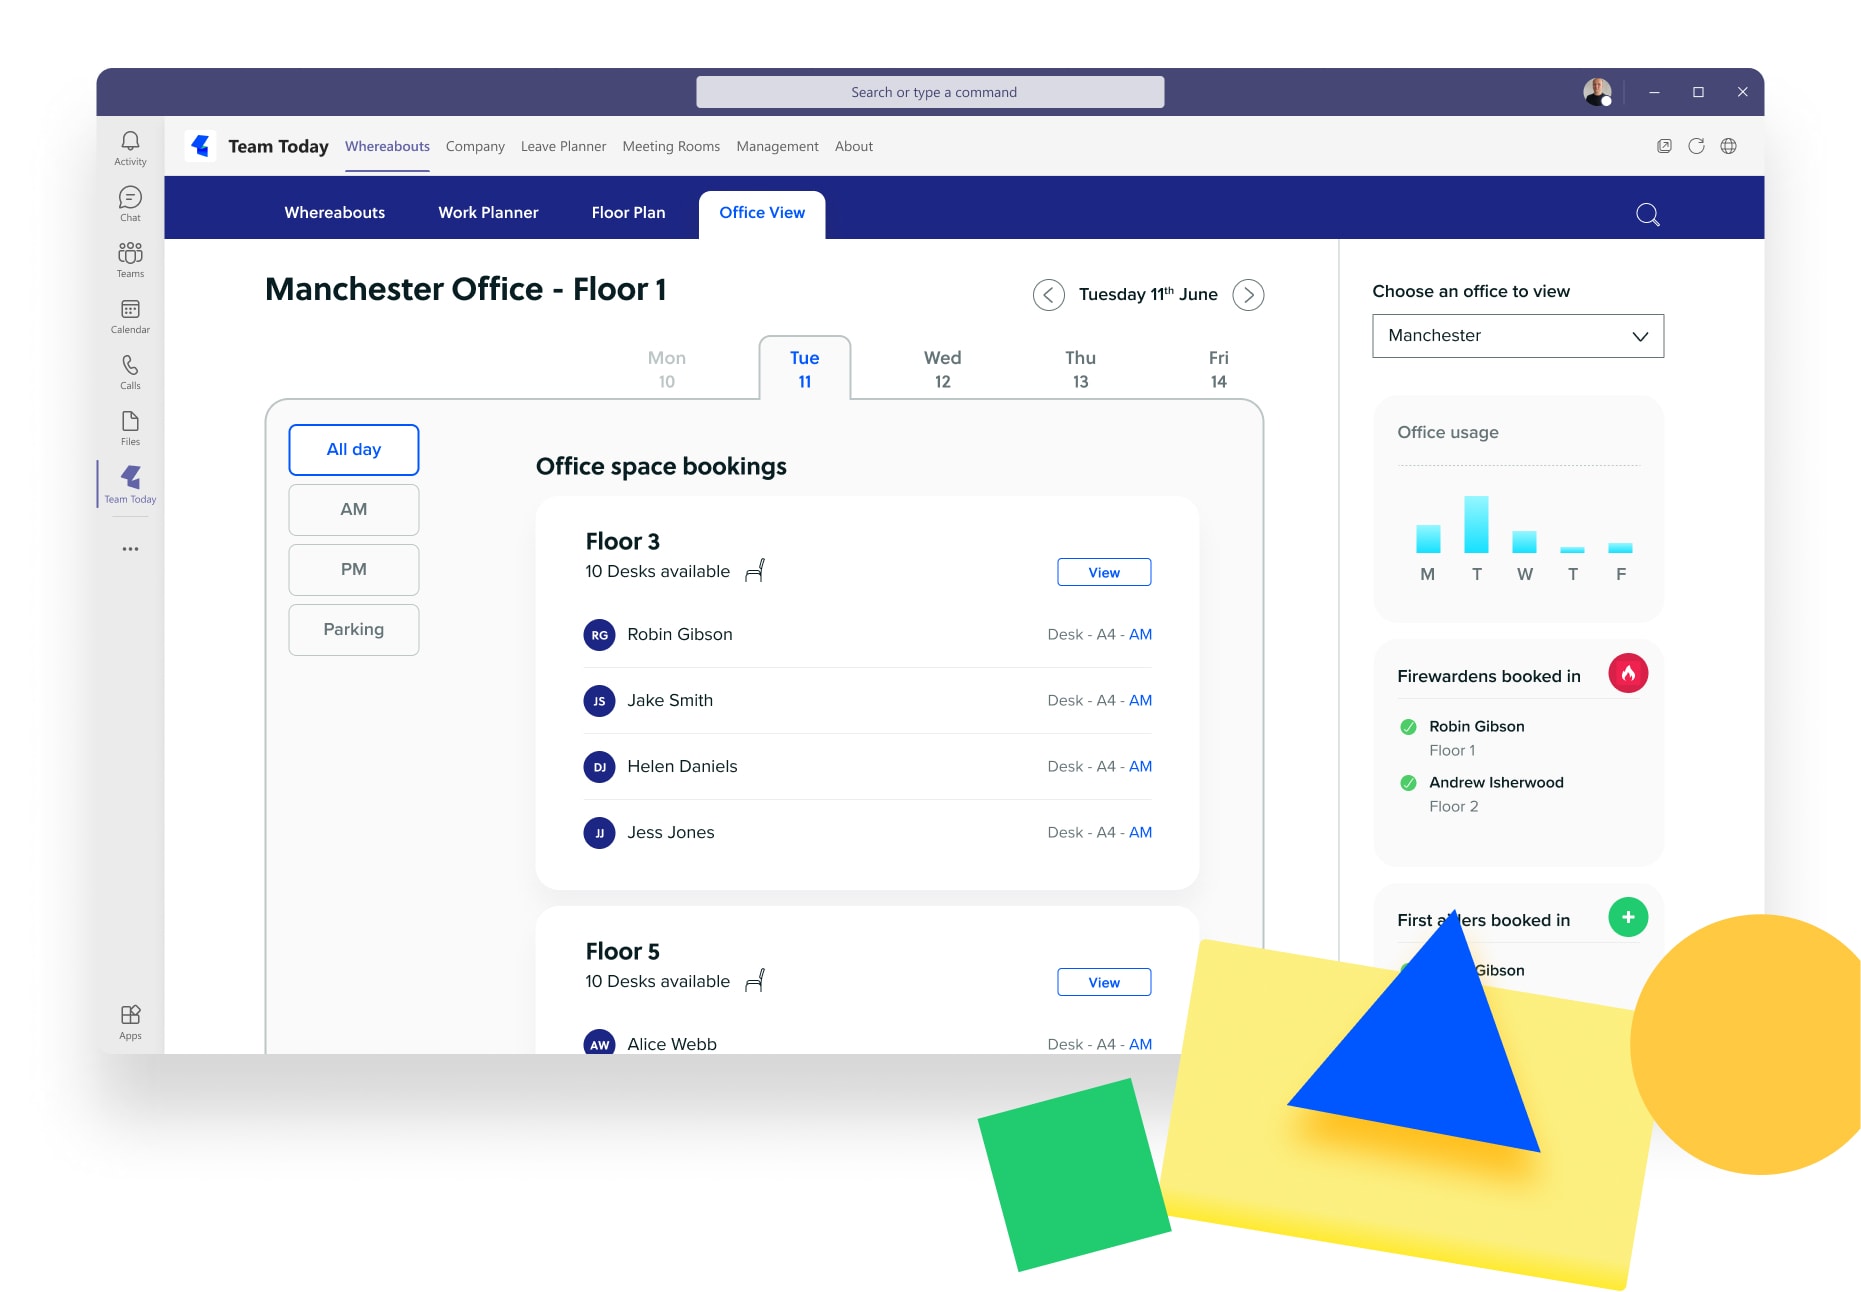Click the Firewardens flame icon

1628,673
